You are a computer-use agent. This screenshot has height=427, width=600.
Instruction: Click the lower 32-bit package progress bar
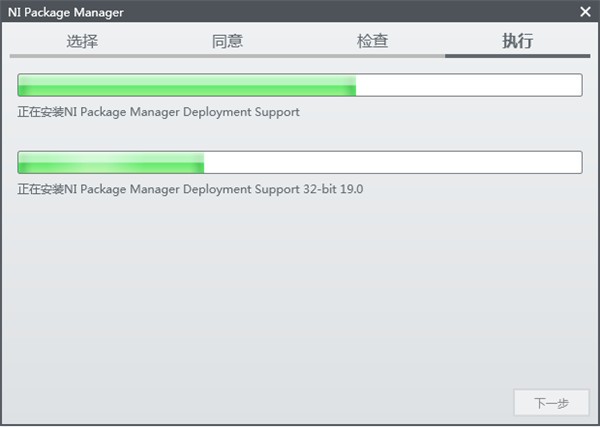click(300, 162)
